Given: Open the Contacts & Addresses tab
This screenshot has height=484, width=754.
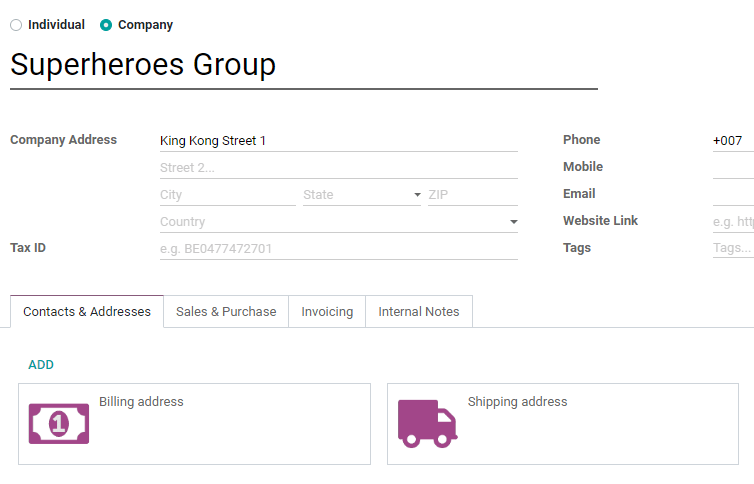Looking at the screenshot, I should (87, 312).
